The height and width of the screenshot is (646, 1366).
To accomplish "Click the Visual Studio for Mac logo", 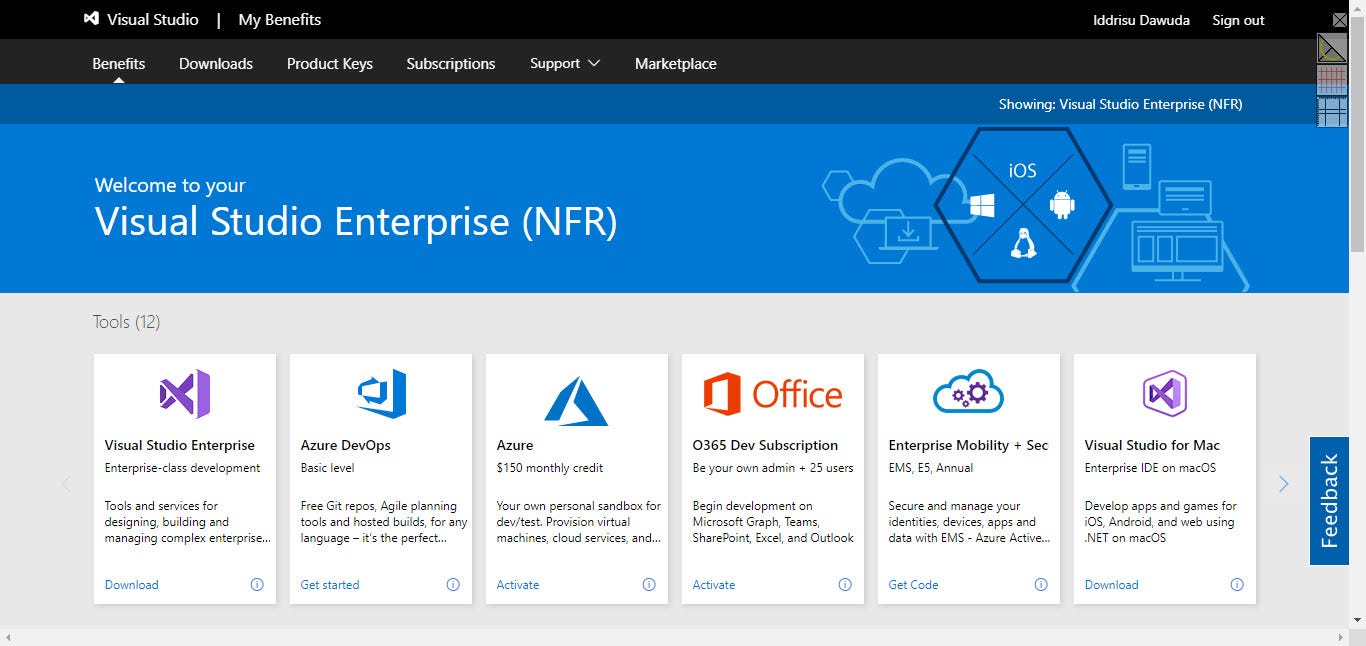I will (x=1164, y=393).
